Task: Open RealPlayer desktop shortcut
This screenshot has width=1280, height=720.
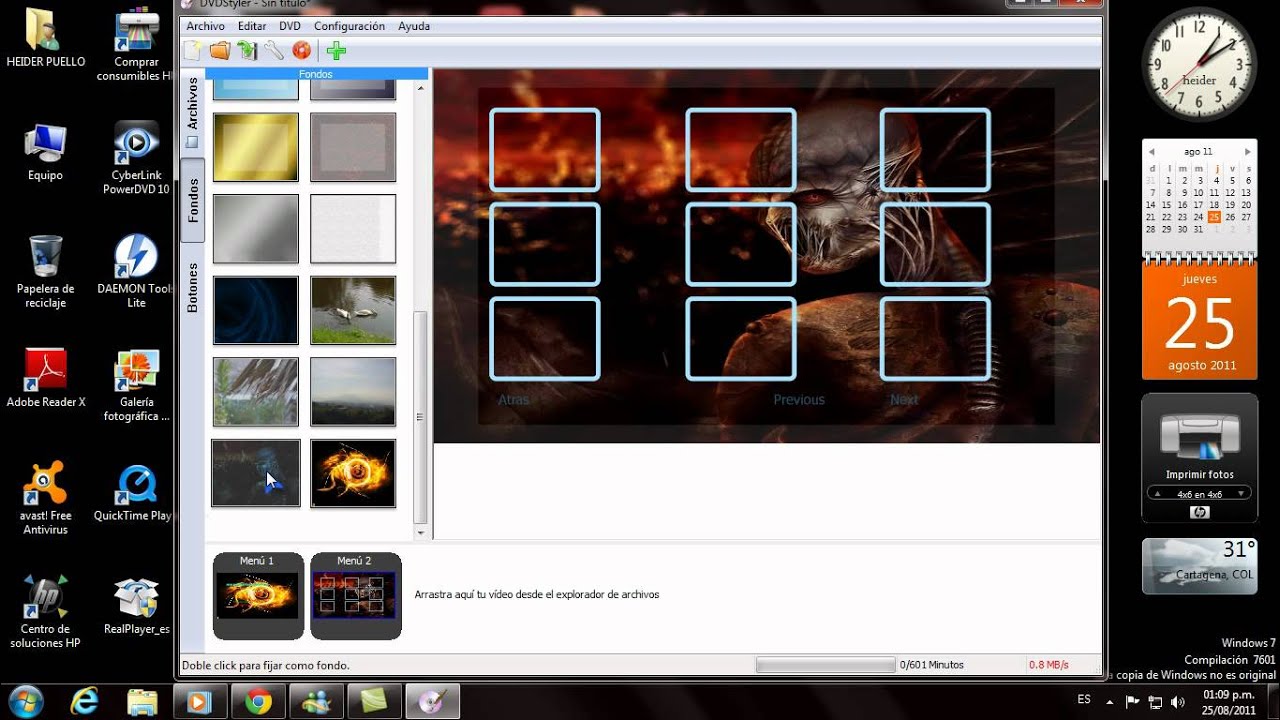Action: coord(137,606)
